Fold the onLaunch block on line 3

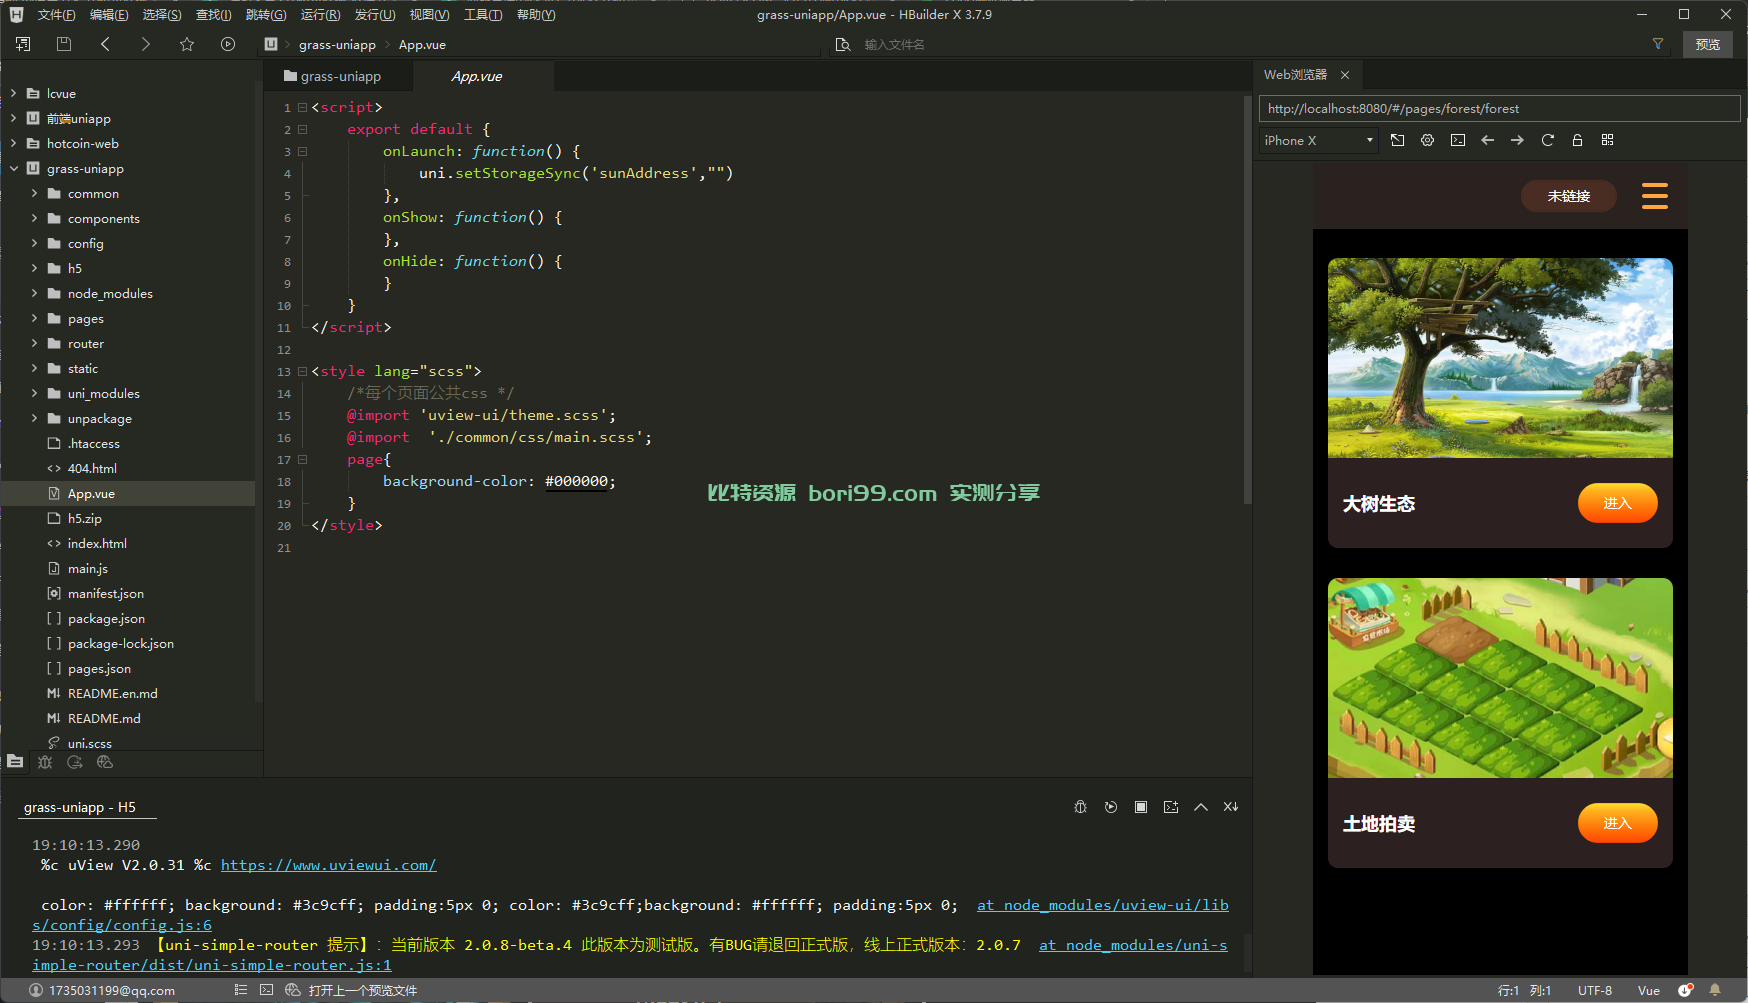(302, 151)
